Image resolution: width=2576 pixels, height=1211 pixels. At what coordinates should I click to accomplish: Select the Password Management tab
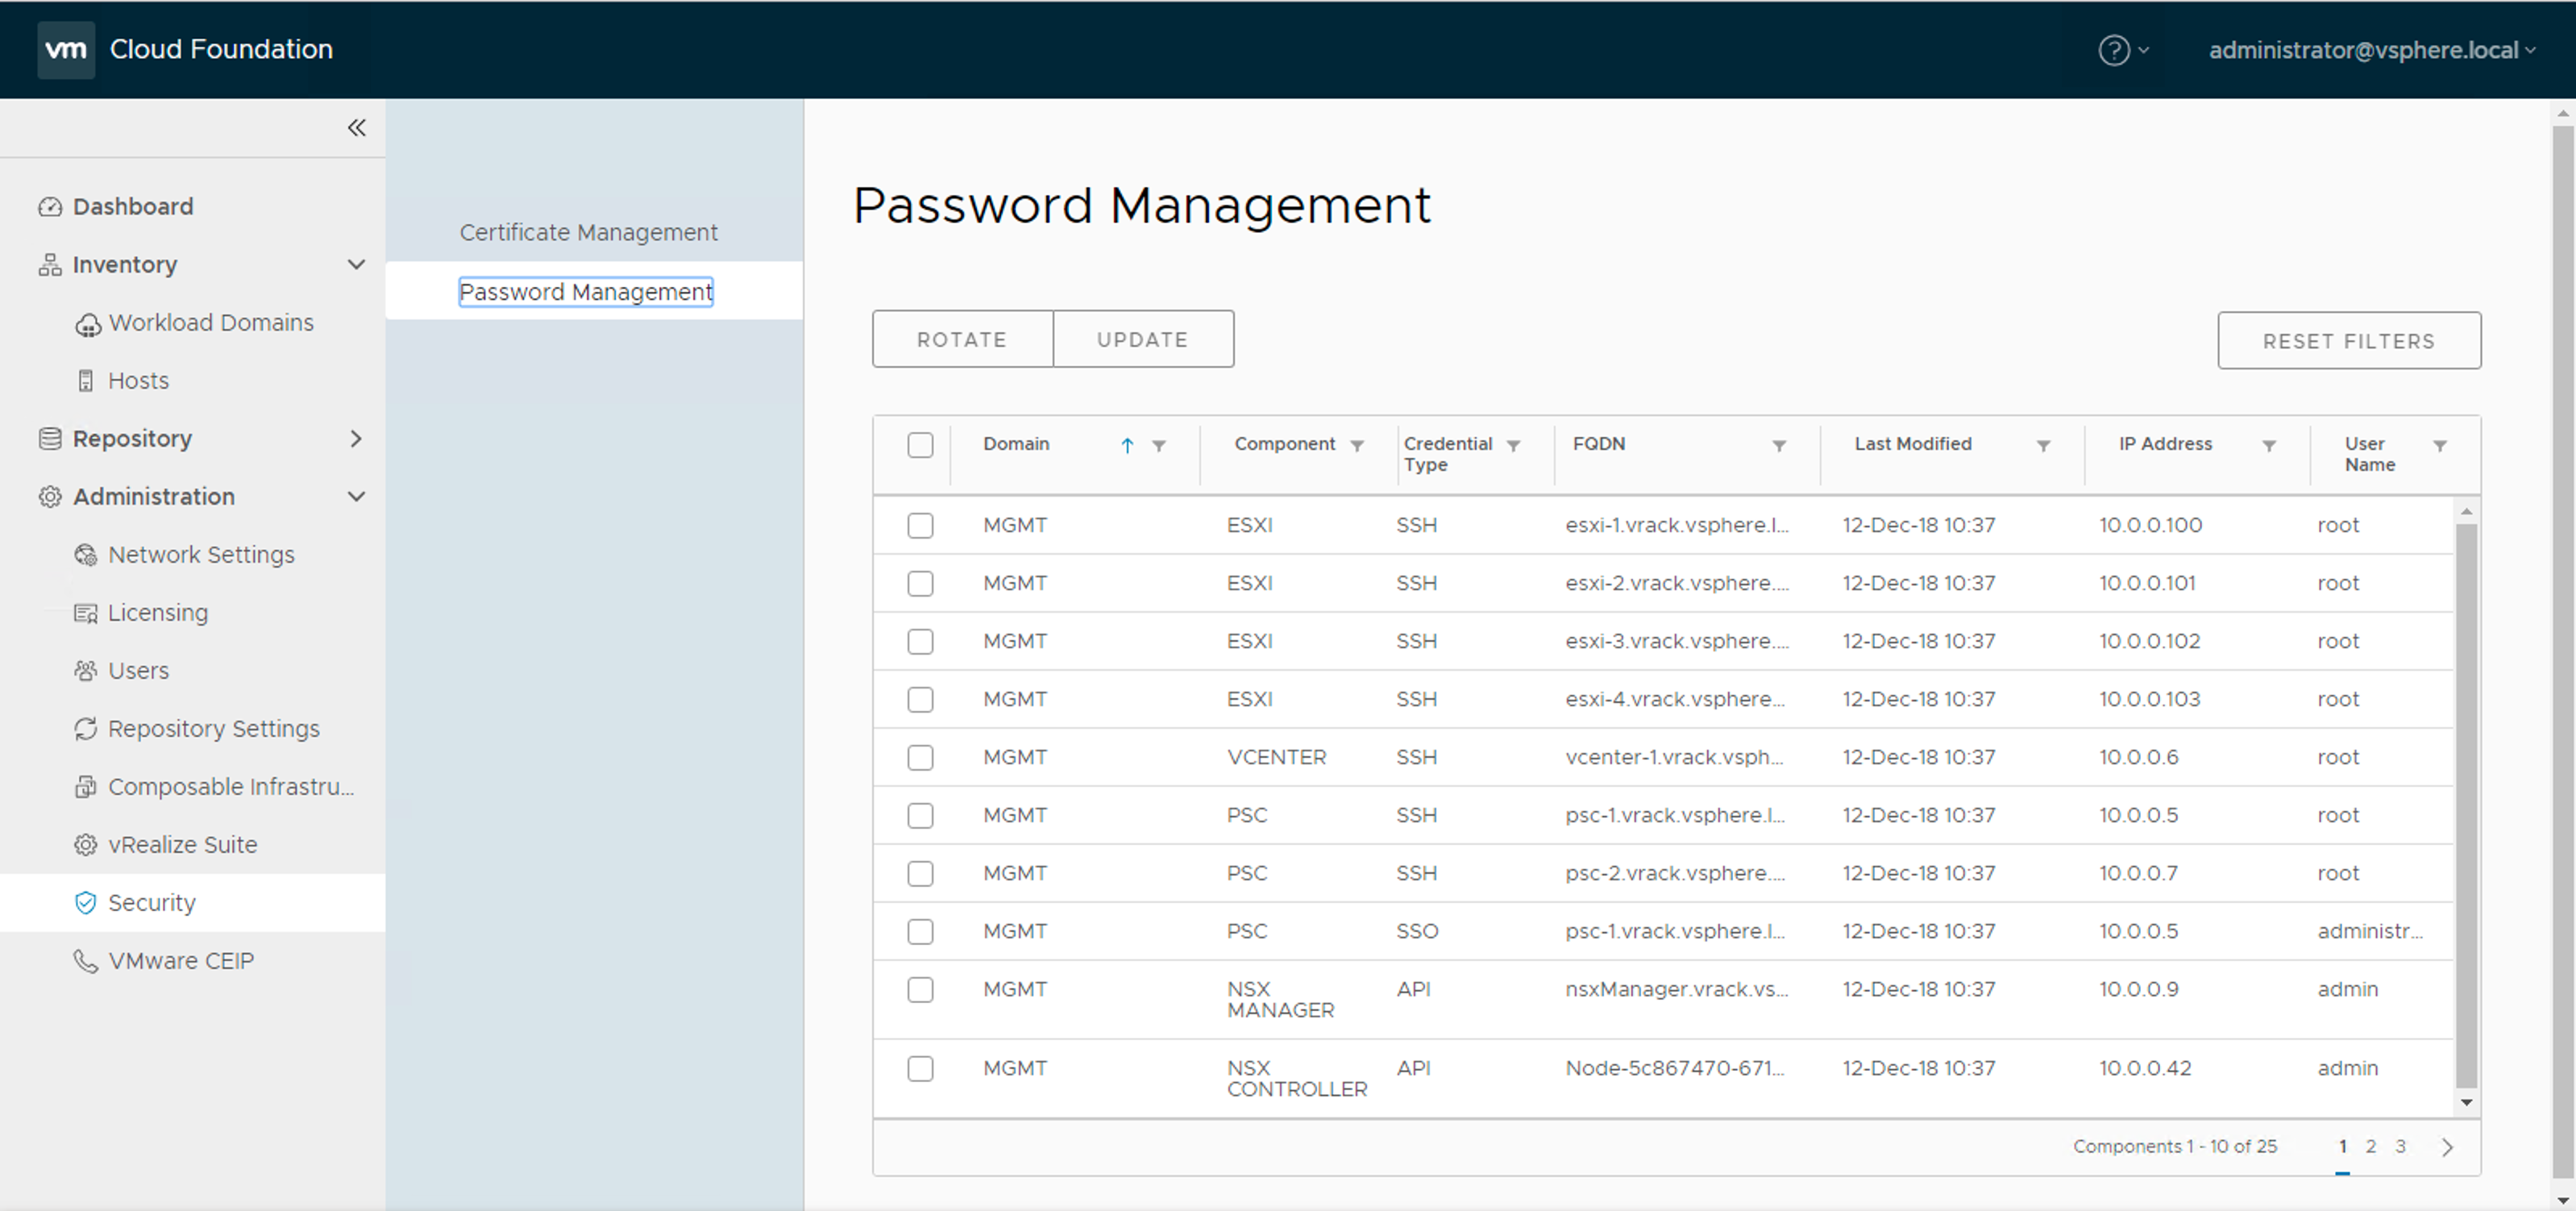(586, 292)
